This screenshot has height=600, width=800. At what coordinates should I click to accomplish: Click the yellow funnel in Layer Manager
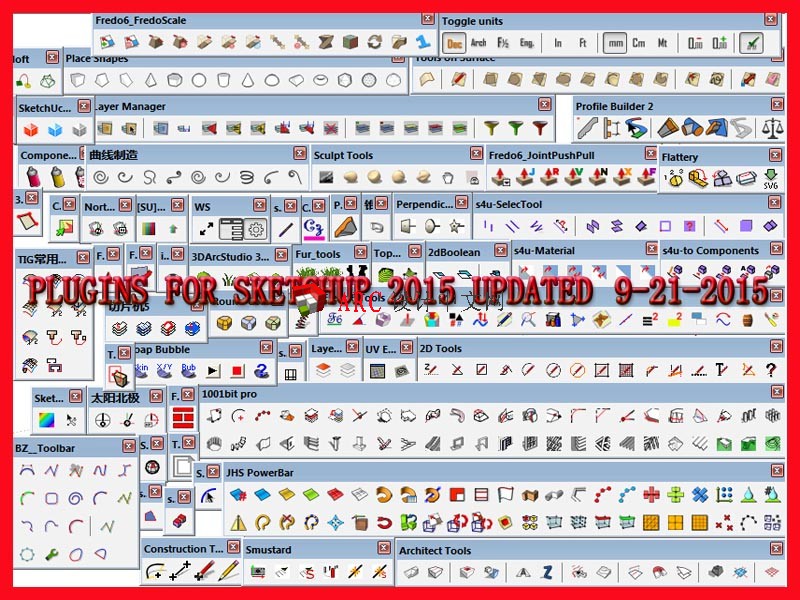(491, 128)
